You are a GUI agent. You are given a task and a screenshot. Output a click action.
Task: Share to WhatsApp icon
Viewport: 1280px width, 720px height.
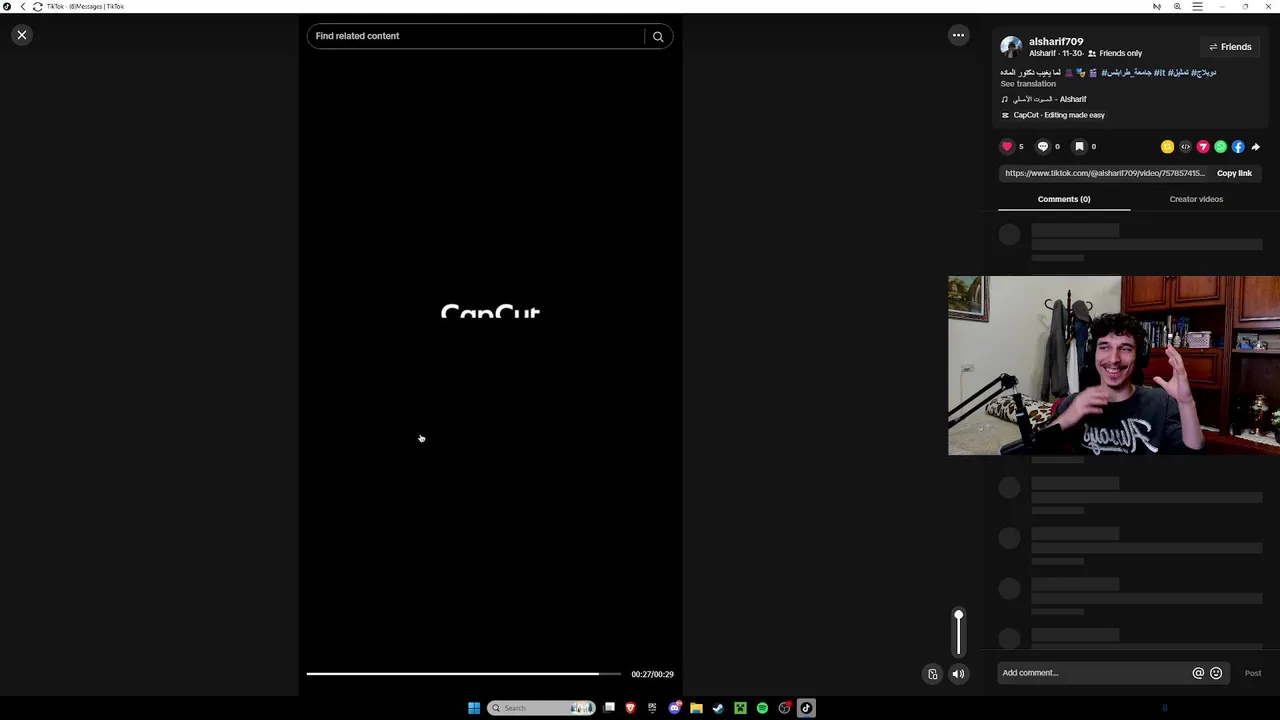[1220, 147]
